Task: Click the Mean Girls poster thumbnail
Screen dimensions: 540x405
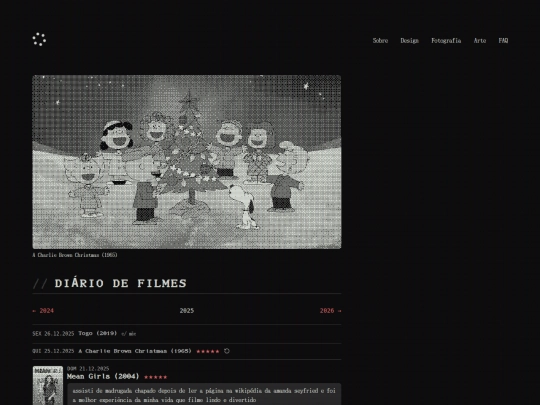Action: [48, 385]
